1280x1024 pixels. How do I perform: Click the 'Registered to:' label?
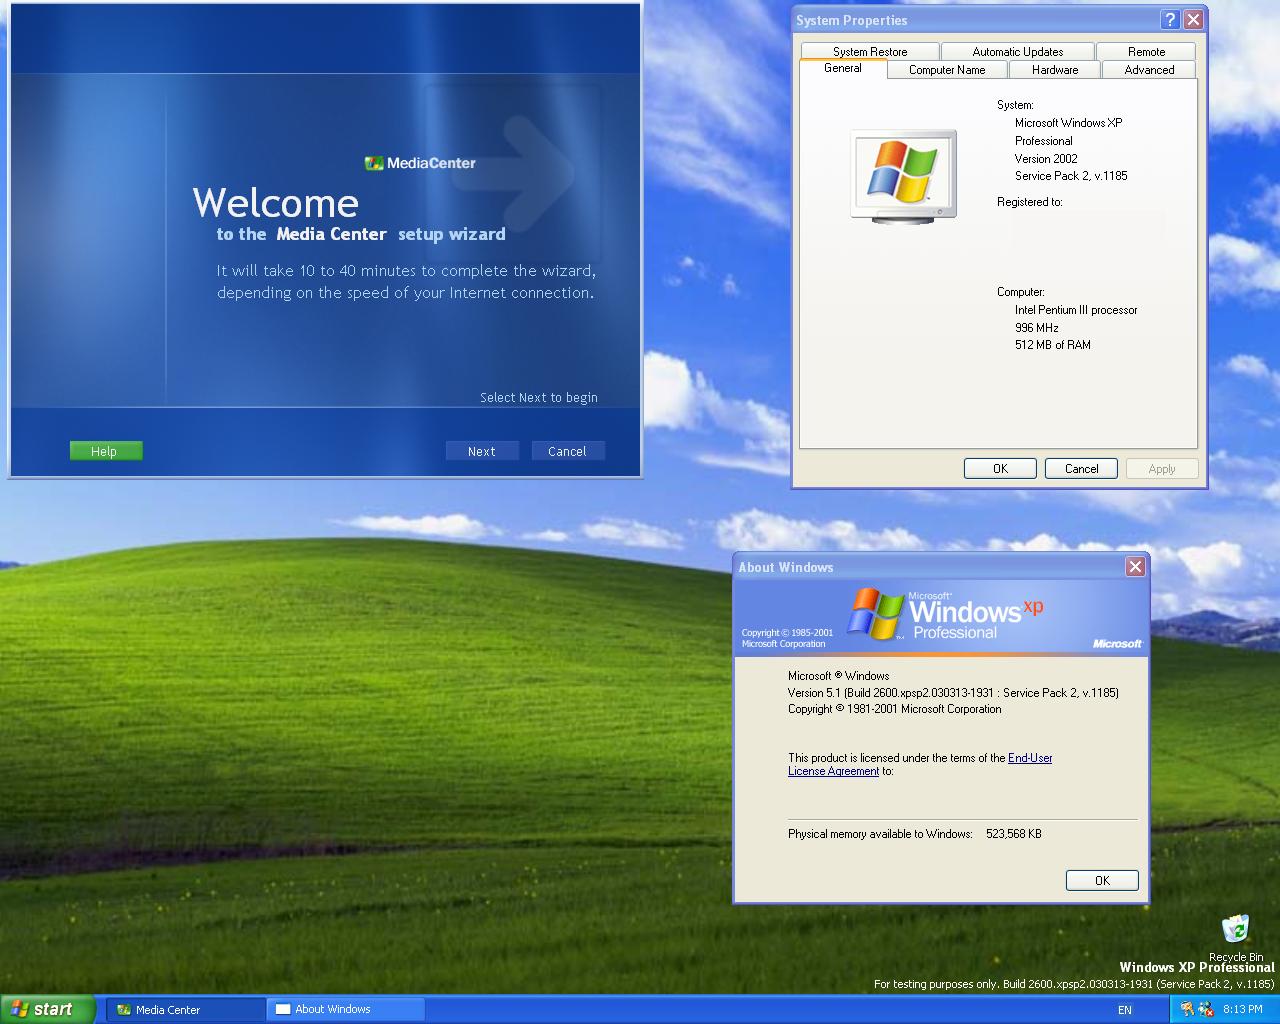coord(1029,202)
